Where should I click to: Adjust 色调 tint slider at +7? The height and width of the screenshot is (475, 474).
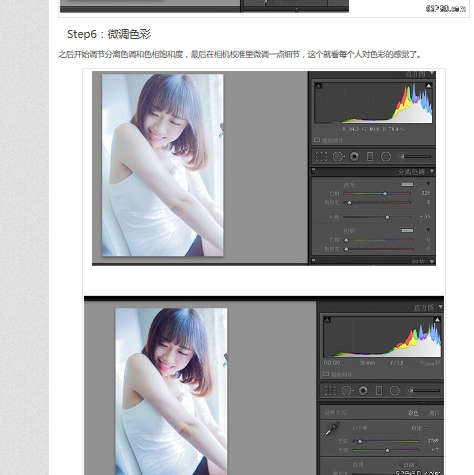[x=386, y=450]
